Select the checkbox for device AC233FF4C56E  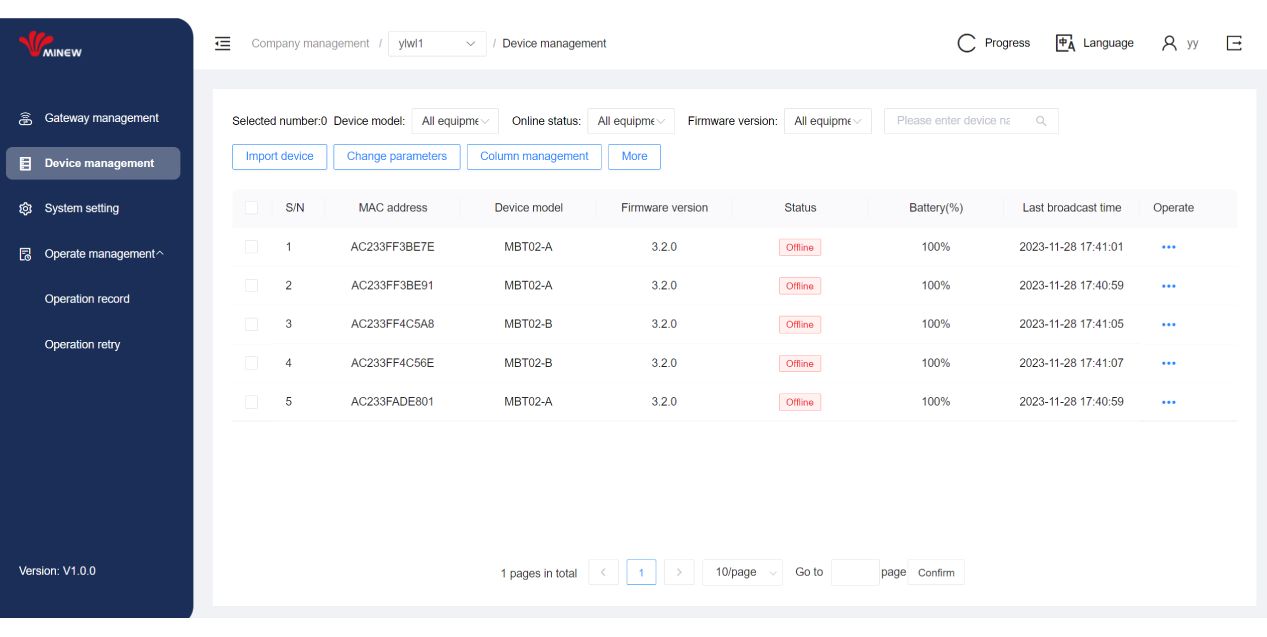(251, 363)
